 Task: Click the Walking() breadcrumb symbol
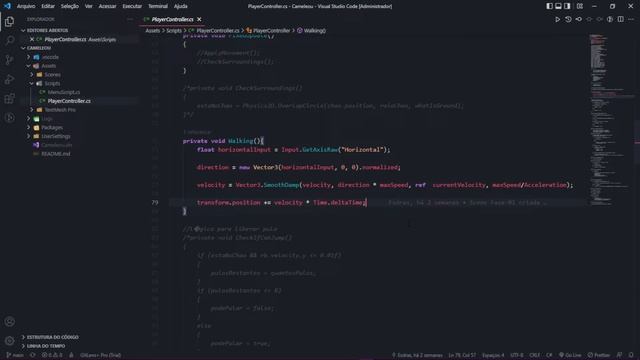click(x=311, y=31)
